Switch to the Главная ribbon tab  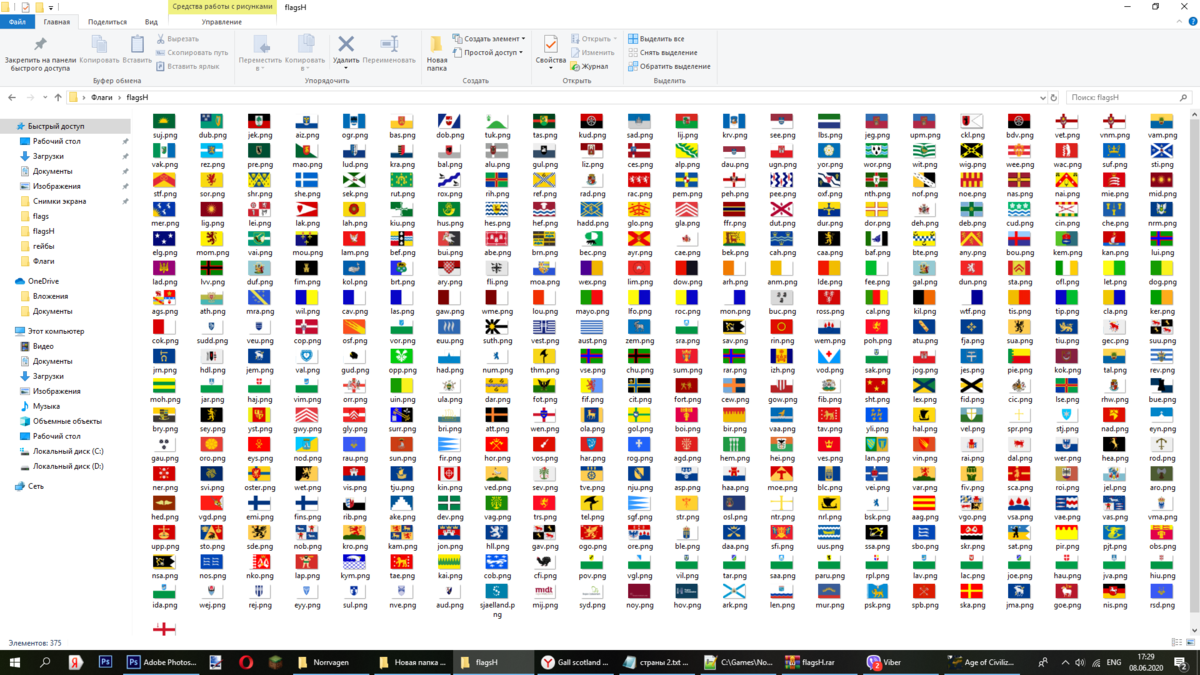click(x=57, y=21)
